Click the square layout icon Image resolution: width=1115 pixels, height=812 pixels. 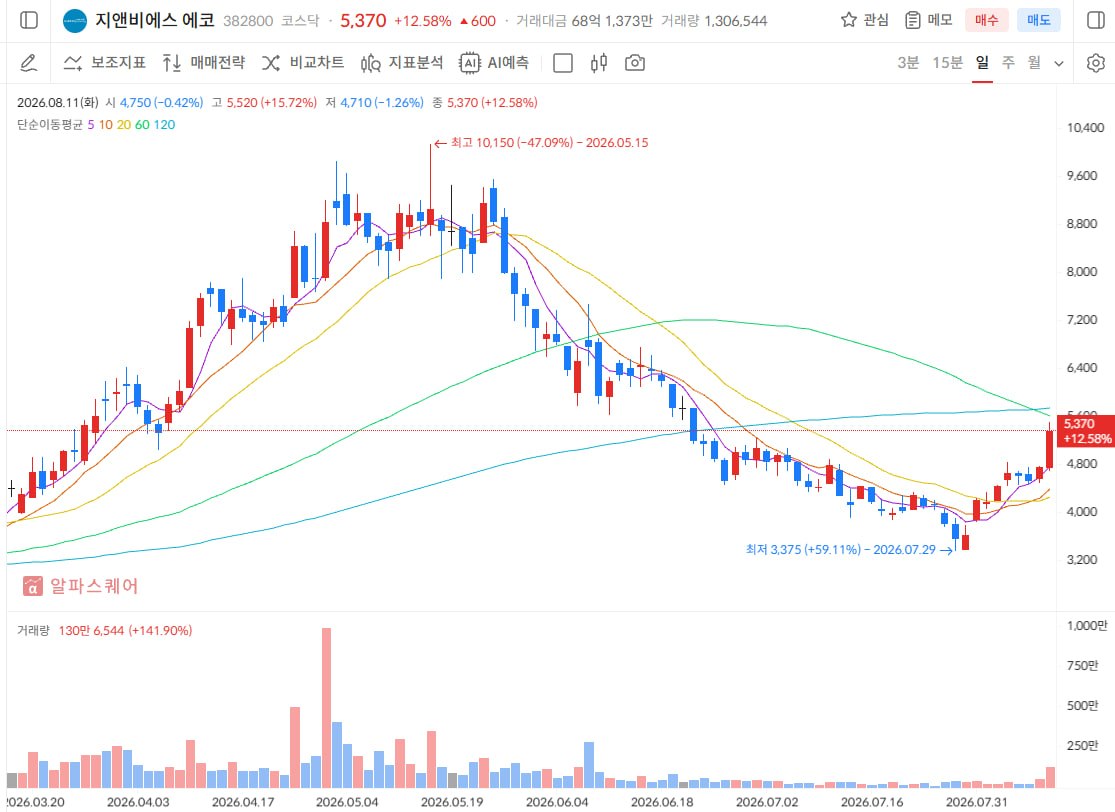(562, 63)
